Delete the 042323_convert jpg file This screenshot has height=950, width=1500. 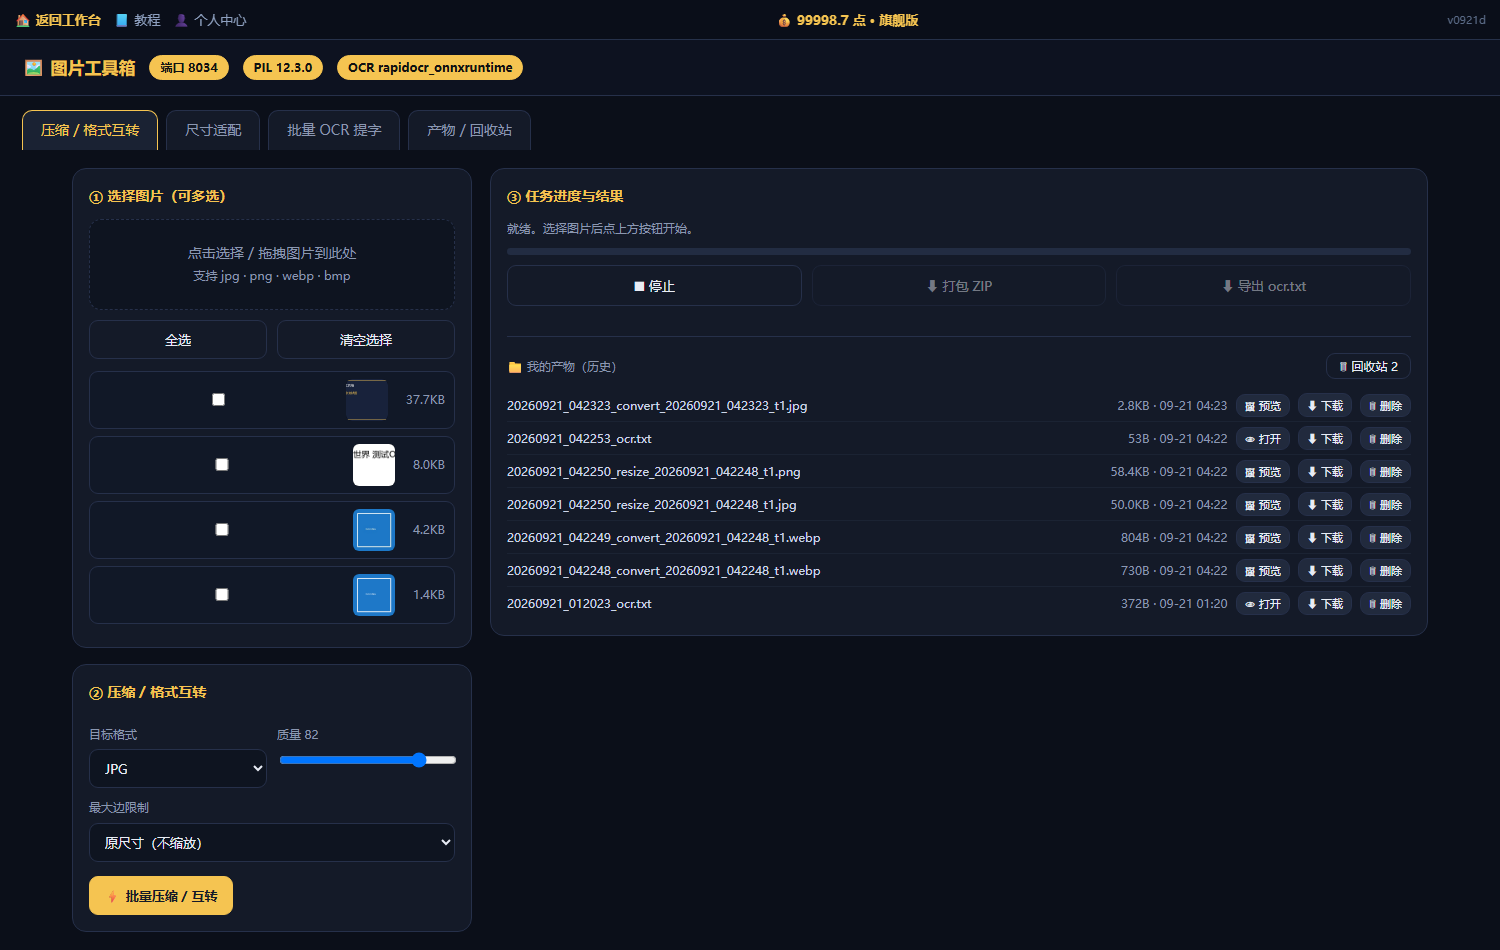(x=1385, y=406)
